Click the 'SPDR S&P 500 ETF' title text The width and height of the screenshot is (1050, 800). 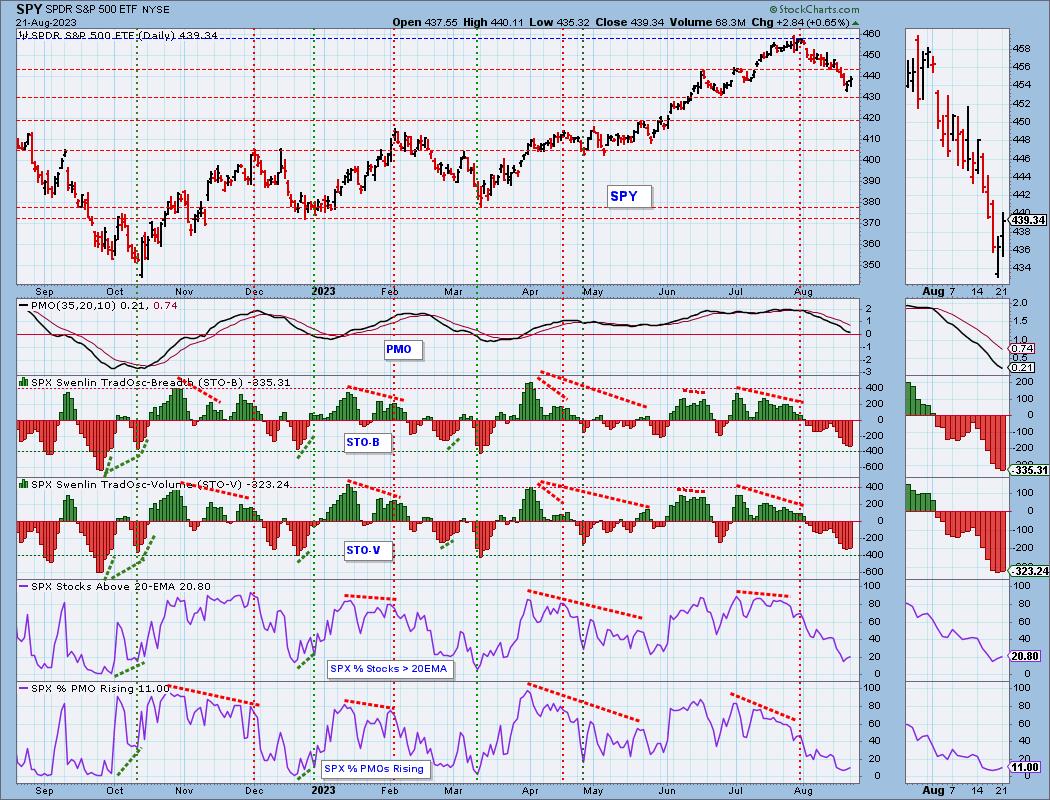point(90,10)
